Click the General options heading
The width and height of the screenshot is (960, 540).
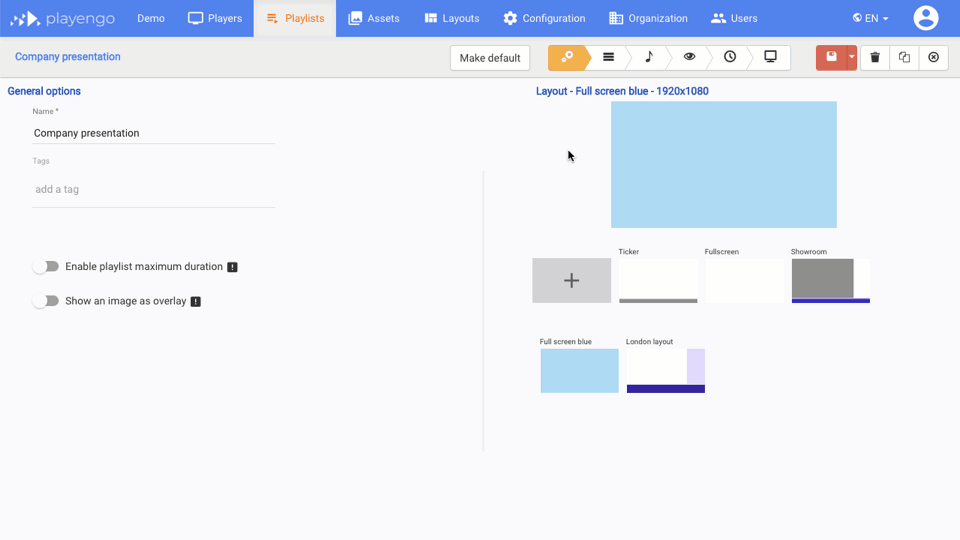click(x=44, y=91)
